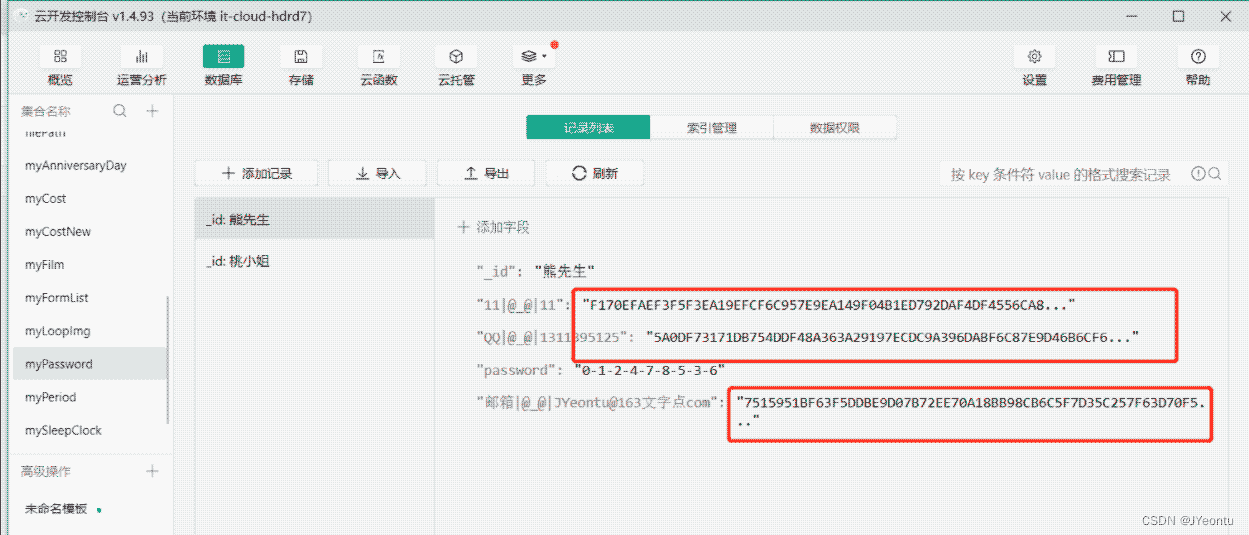The image size is (1249, 535).
Task: Click the 添加记录 button
Action: tap(256, 173)
